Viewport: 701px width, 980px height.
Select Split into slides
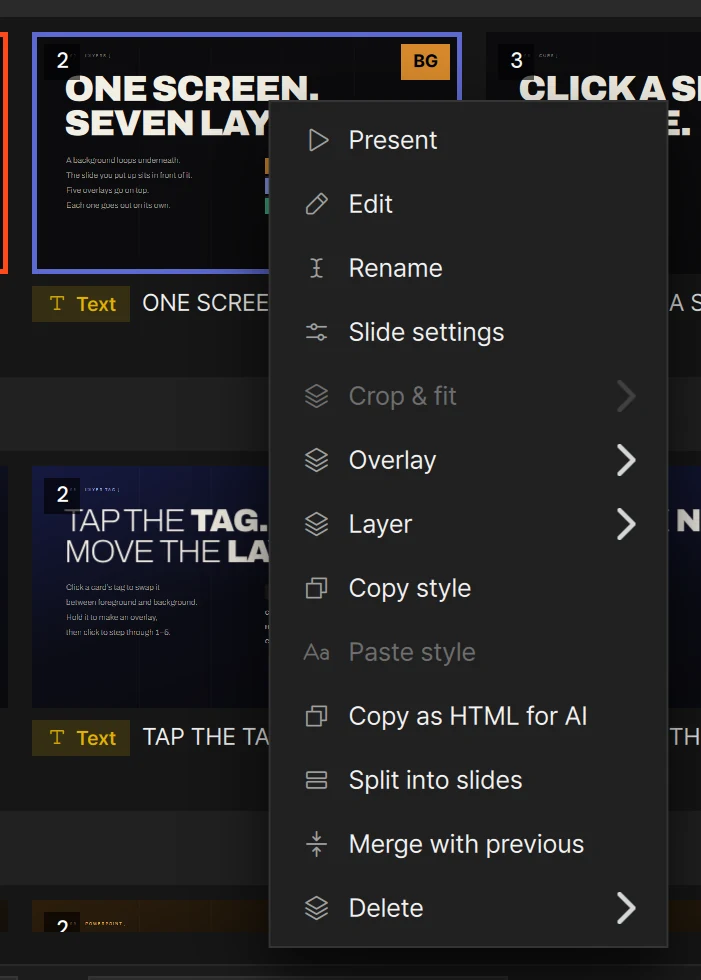pos(468,780)
